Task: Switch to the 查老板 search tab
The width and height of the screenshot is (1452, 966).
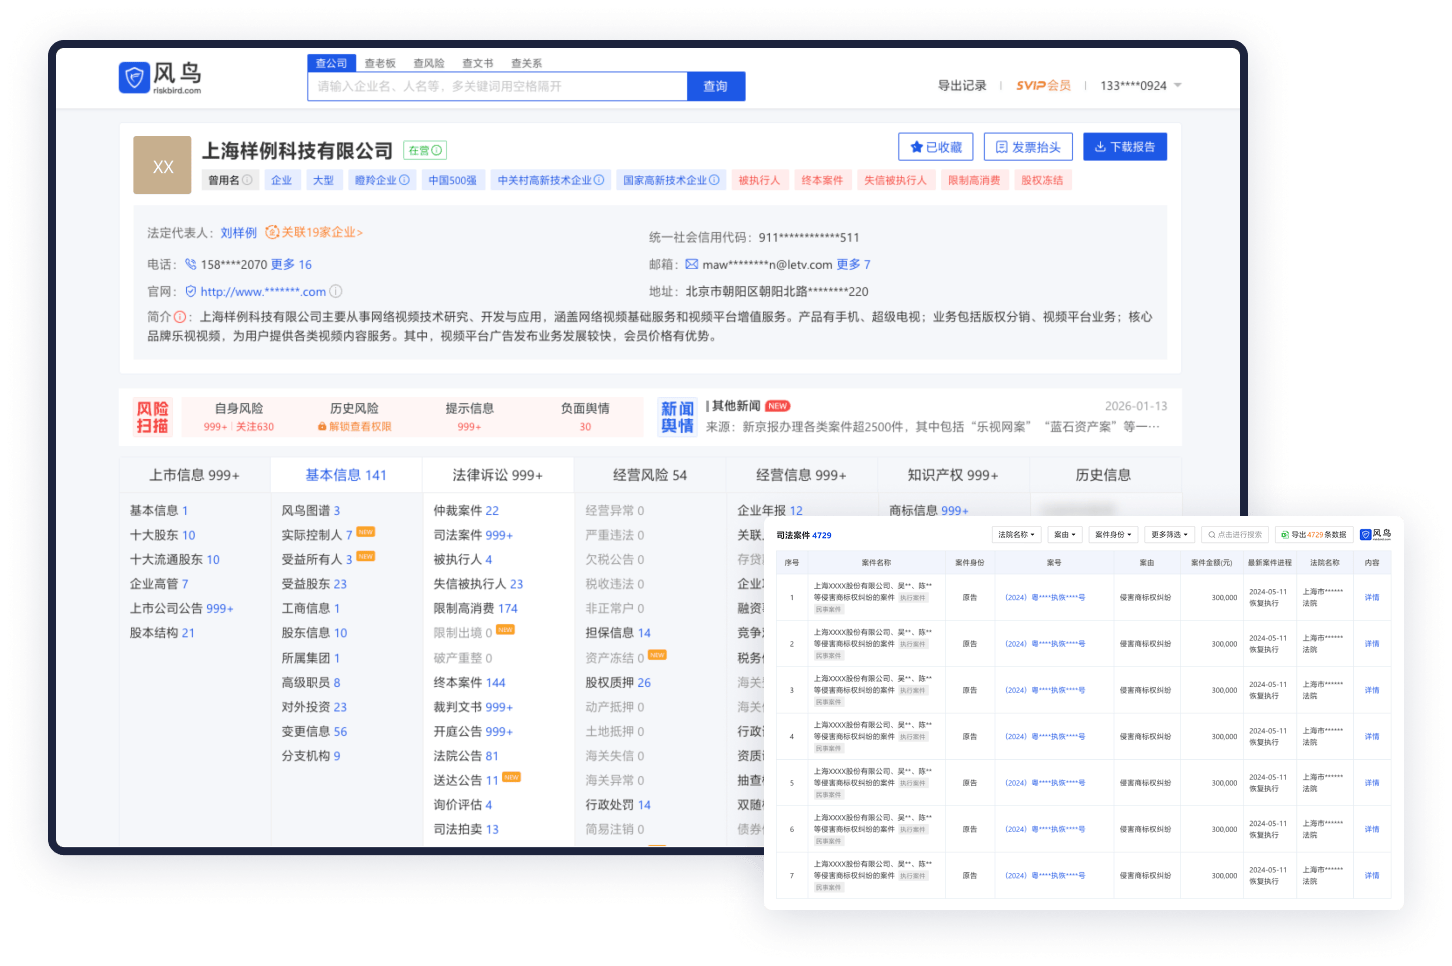Action: point(380,63)
